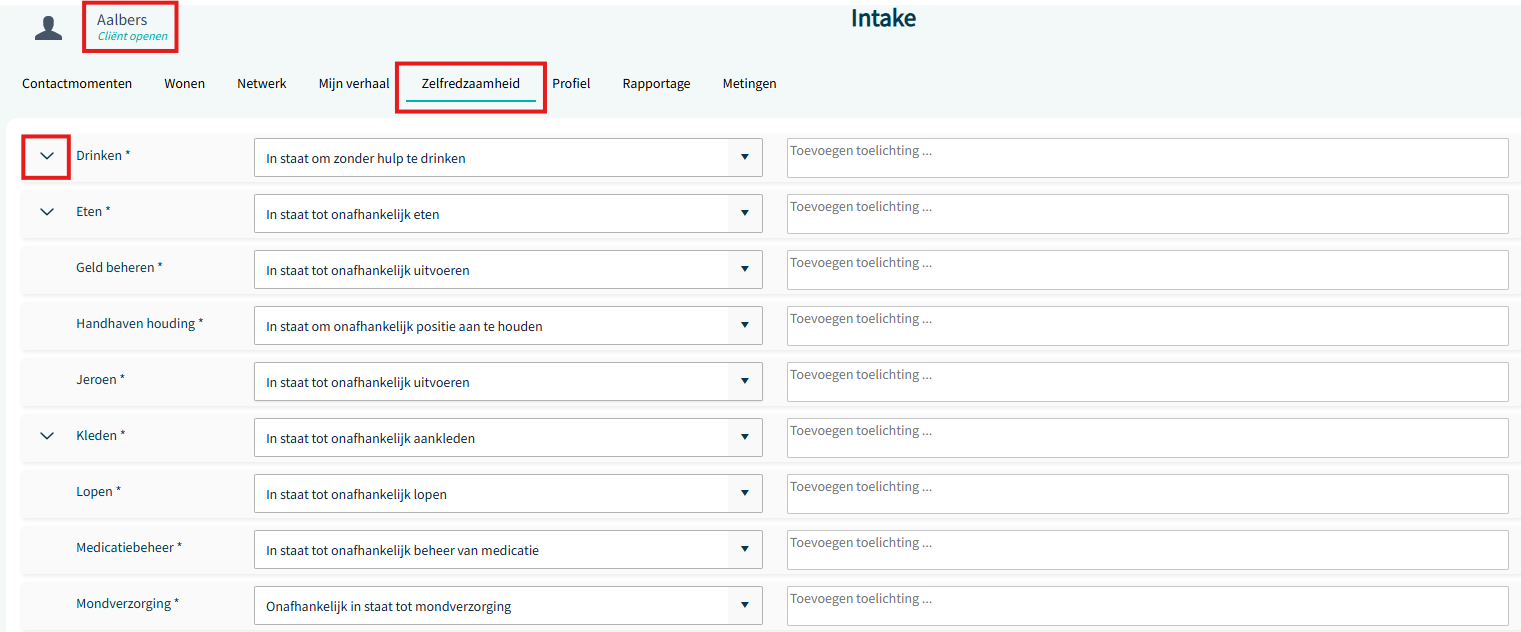Click the Medicatiebeheer * label
This screenshot has height=632, width=1521.
pyautogui.click(x=129, y=547)
